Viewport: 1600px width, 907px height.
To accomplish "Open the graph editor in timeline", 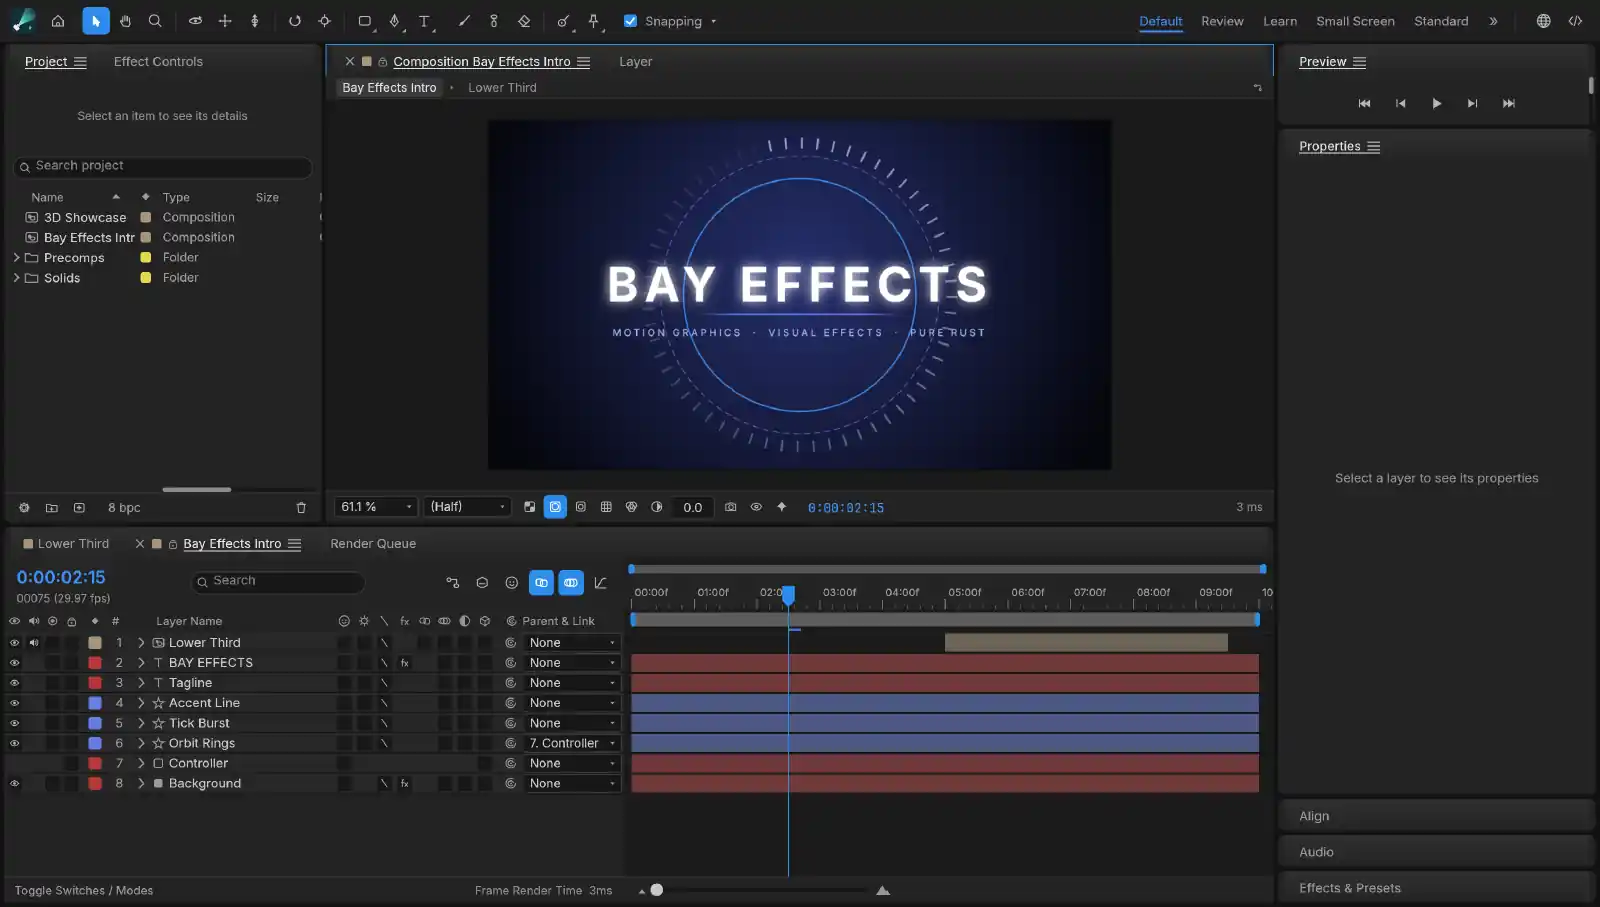I will click(600, 582).
